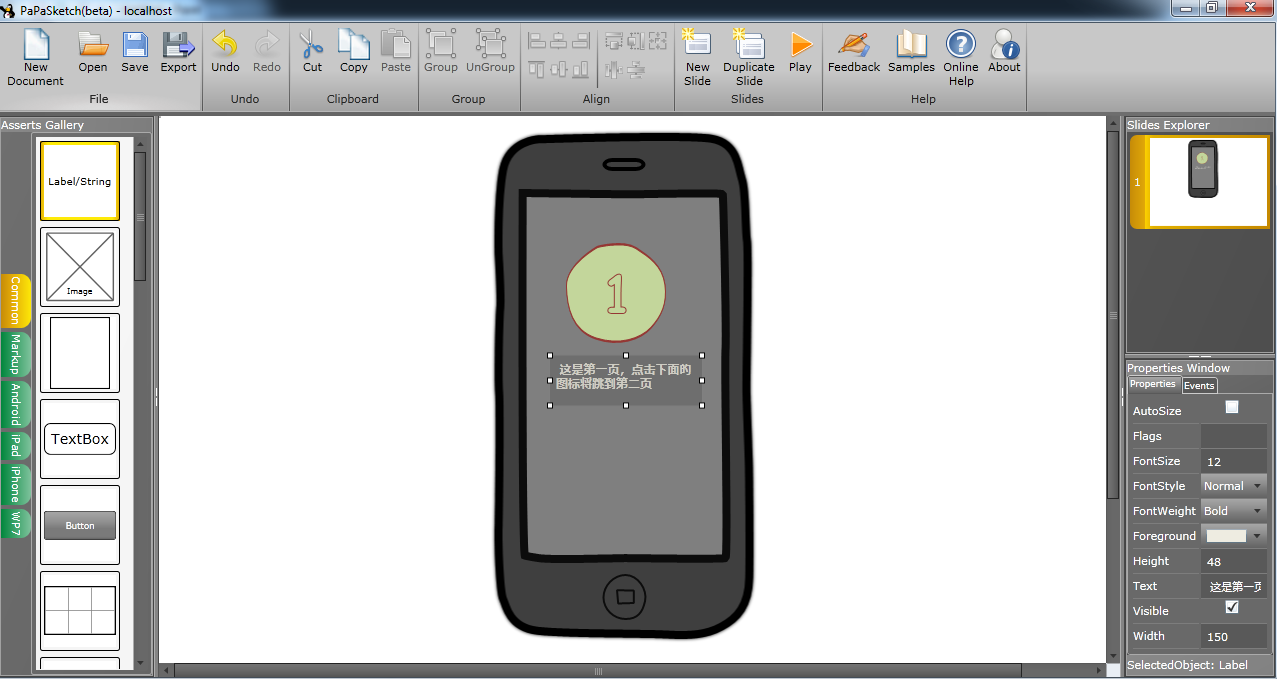Select the Android gallery tab
1277x679 pixels.
click(16, 405)
